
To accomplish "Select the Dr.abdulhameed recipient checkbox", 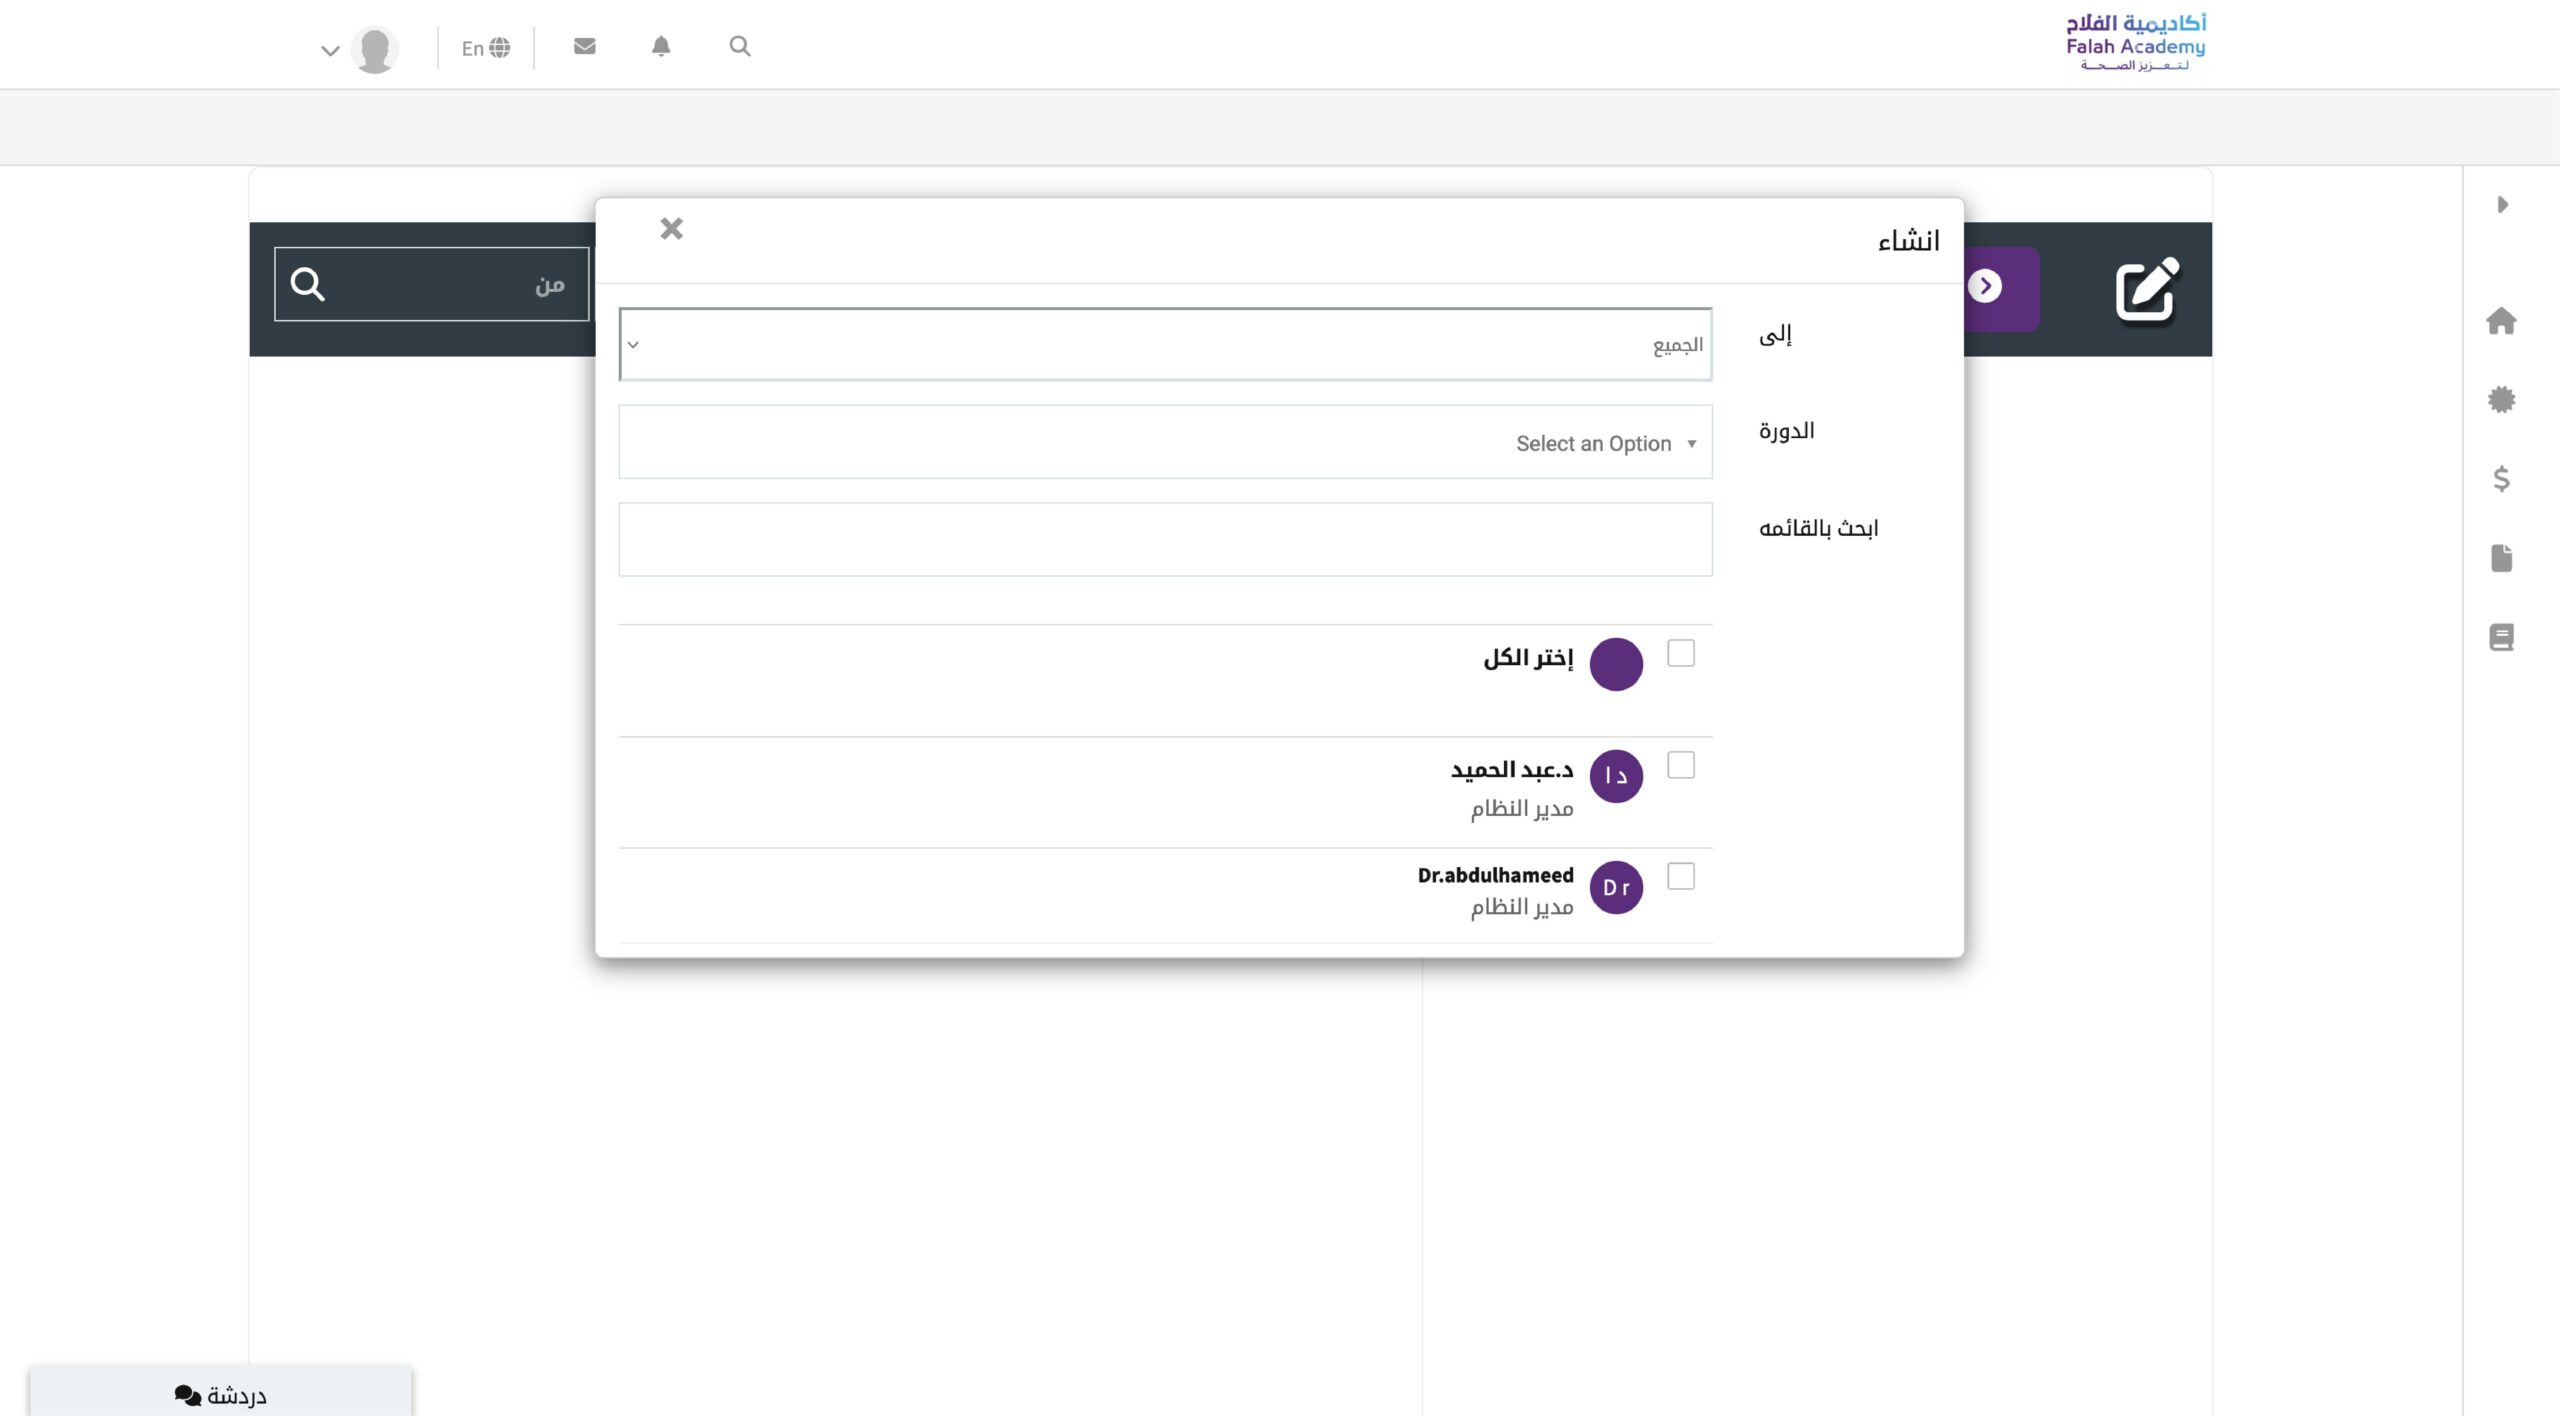I will click(x=1681, y=876).
